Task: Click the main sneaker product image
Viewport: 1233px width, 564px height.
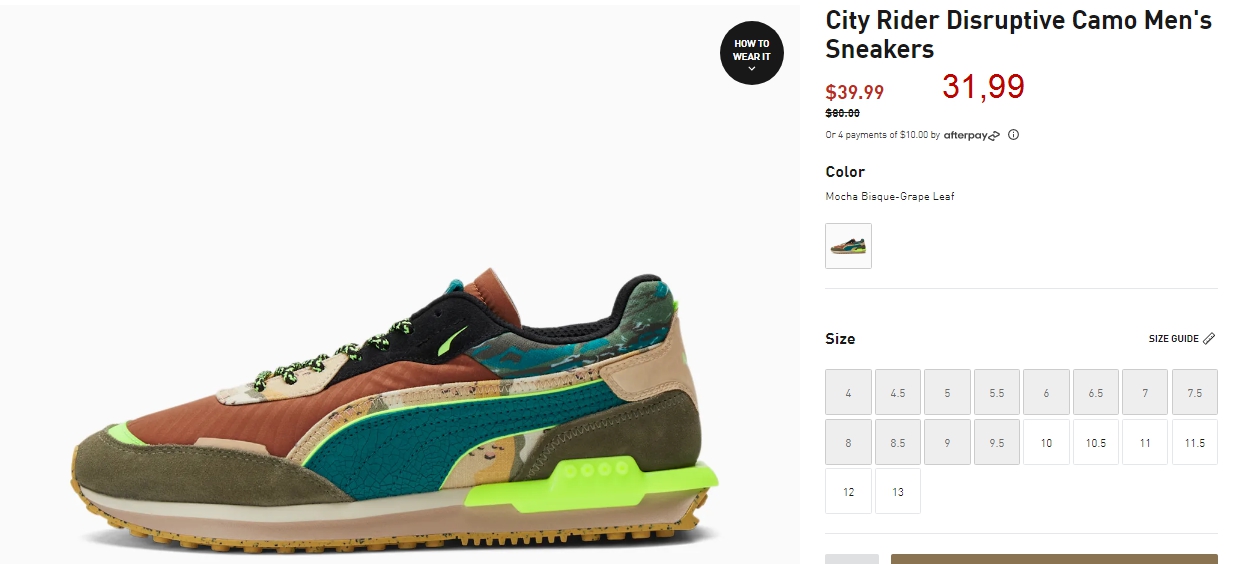Action: pyautogui.click(x=395, y=412)
